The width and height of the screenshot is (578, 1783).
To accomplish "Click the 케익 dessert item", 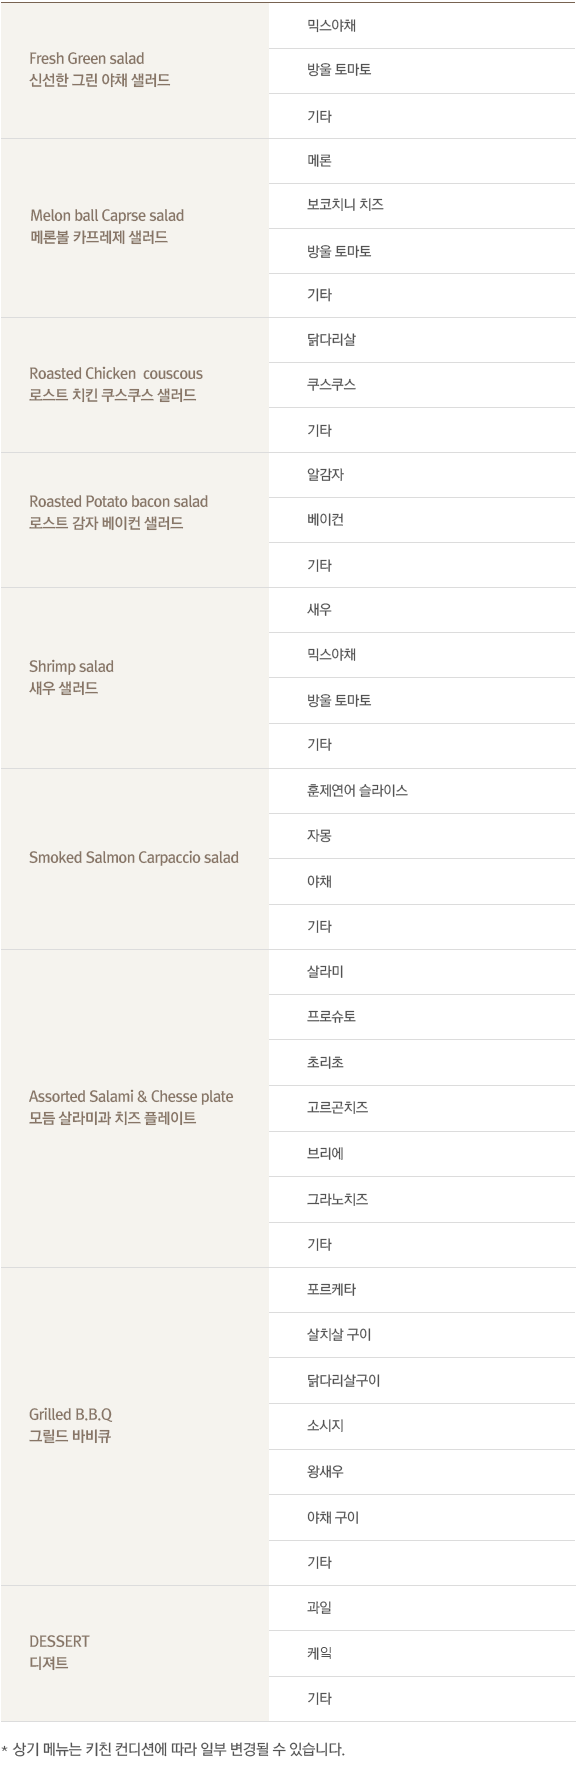I will point(319,1654).
